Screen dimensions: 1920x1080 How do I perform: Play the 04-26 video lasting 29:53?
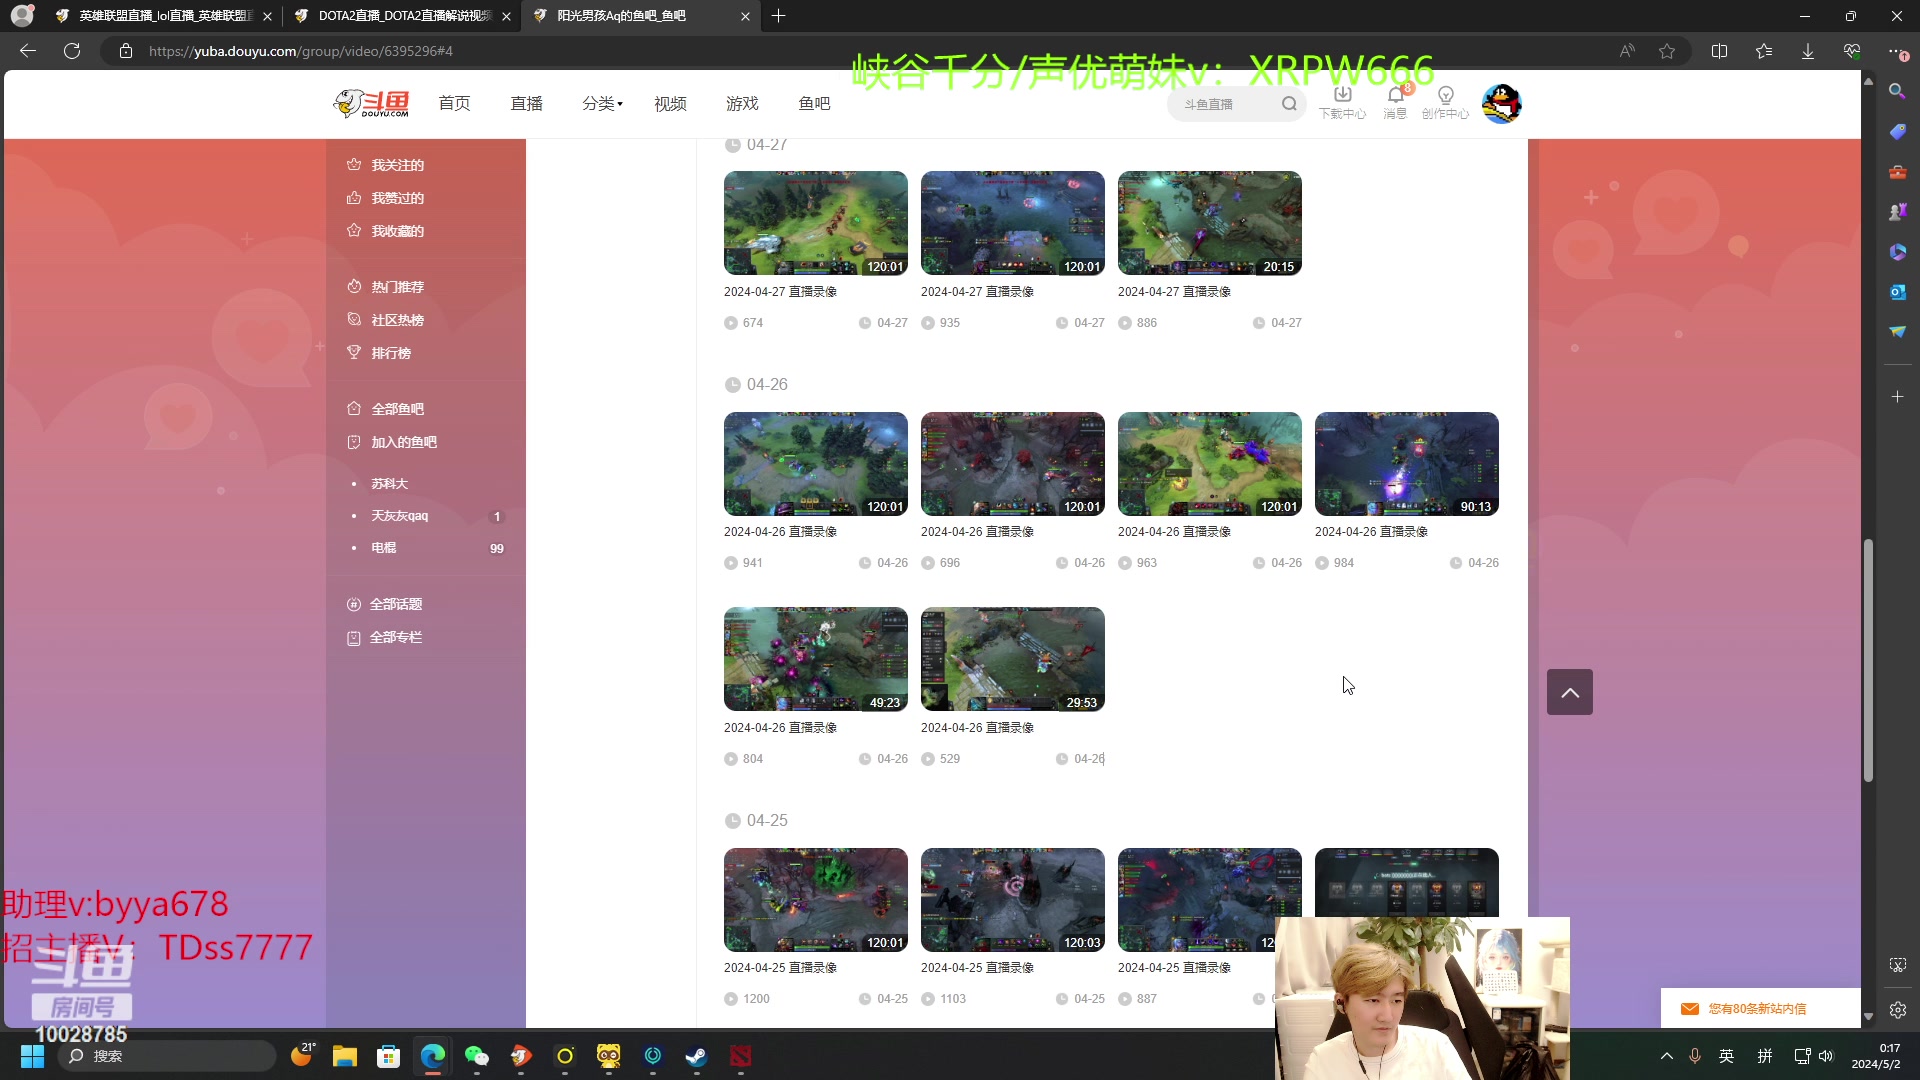pyautogui.click(x=1013, y=659)
